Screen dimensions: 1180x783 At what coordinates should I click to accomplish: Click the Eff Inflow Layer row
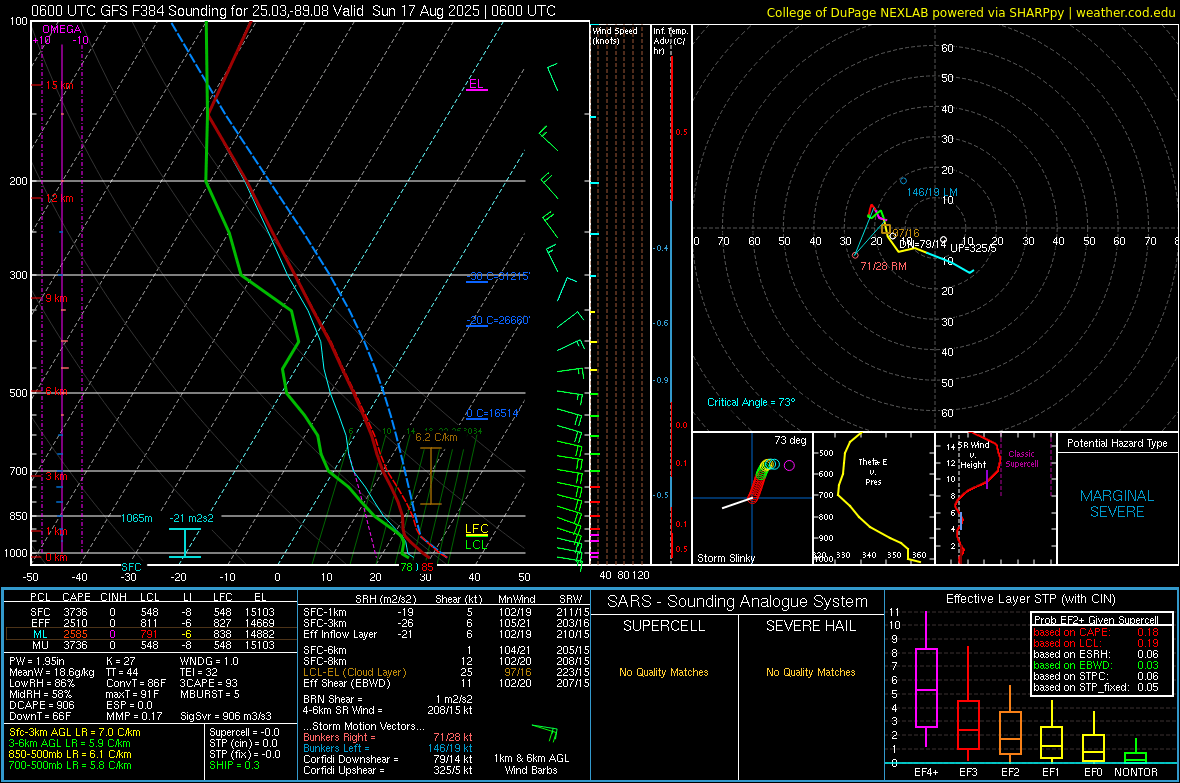[x=446, y=634]
